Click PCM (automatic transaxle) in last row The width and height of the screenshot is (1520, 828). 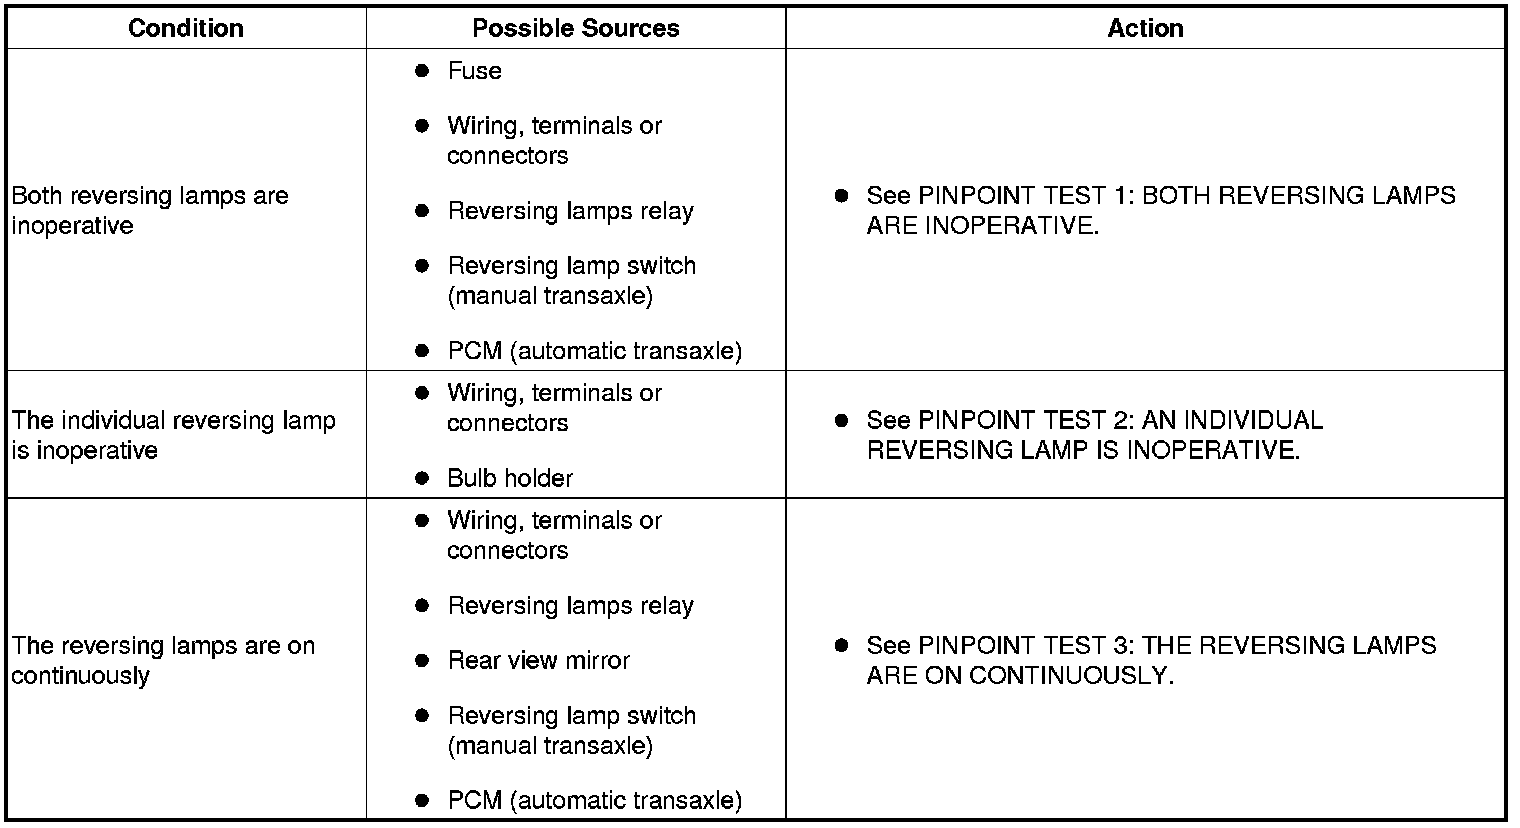(594, 801)
